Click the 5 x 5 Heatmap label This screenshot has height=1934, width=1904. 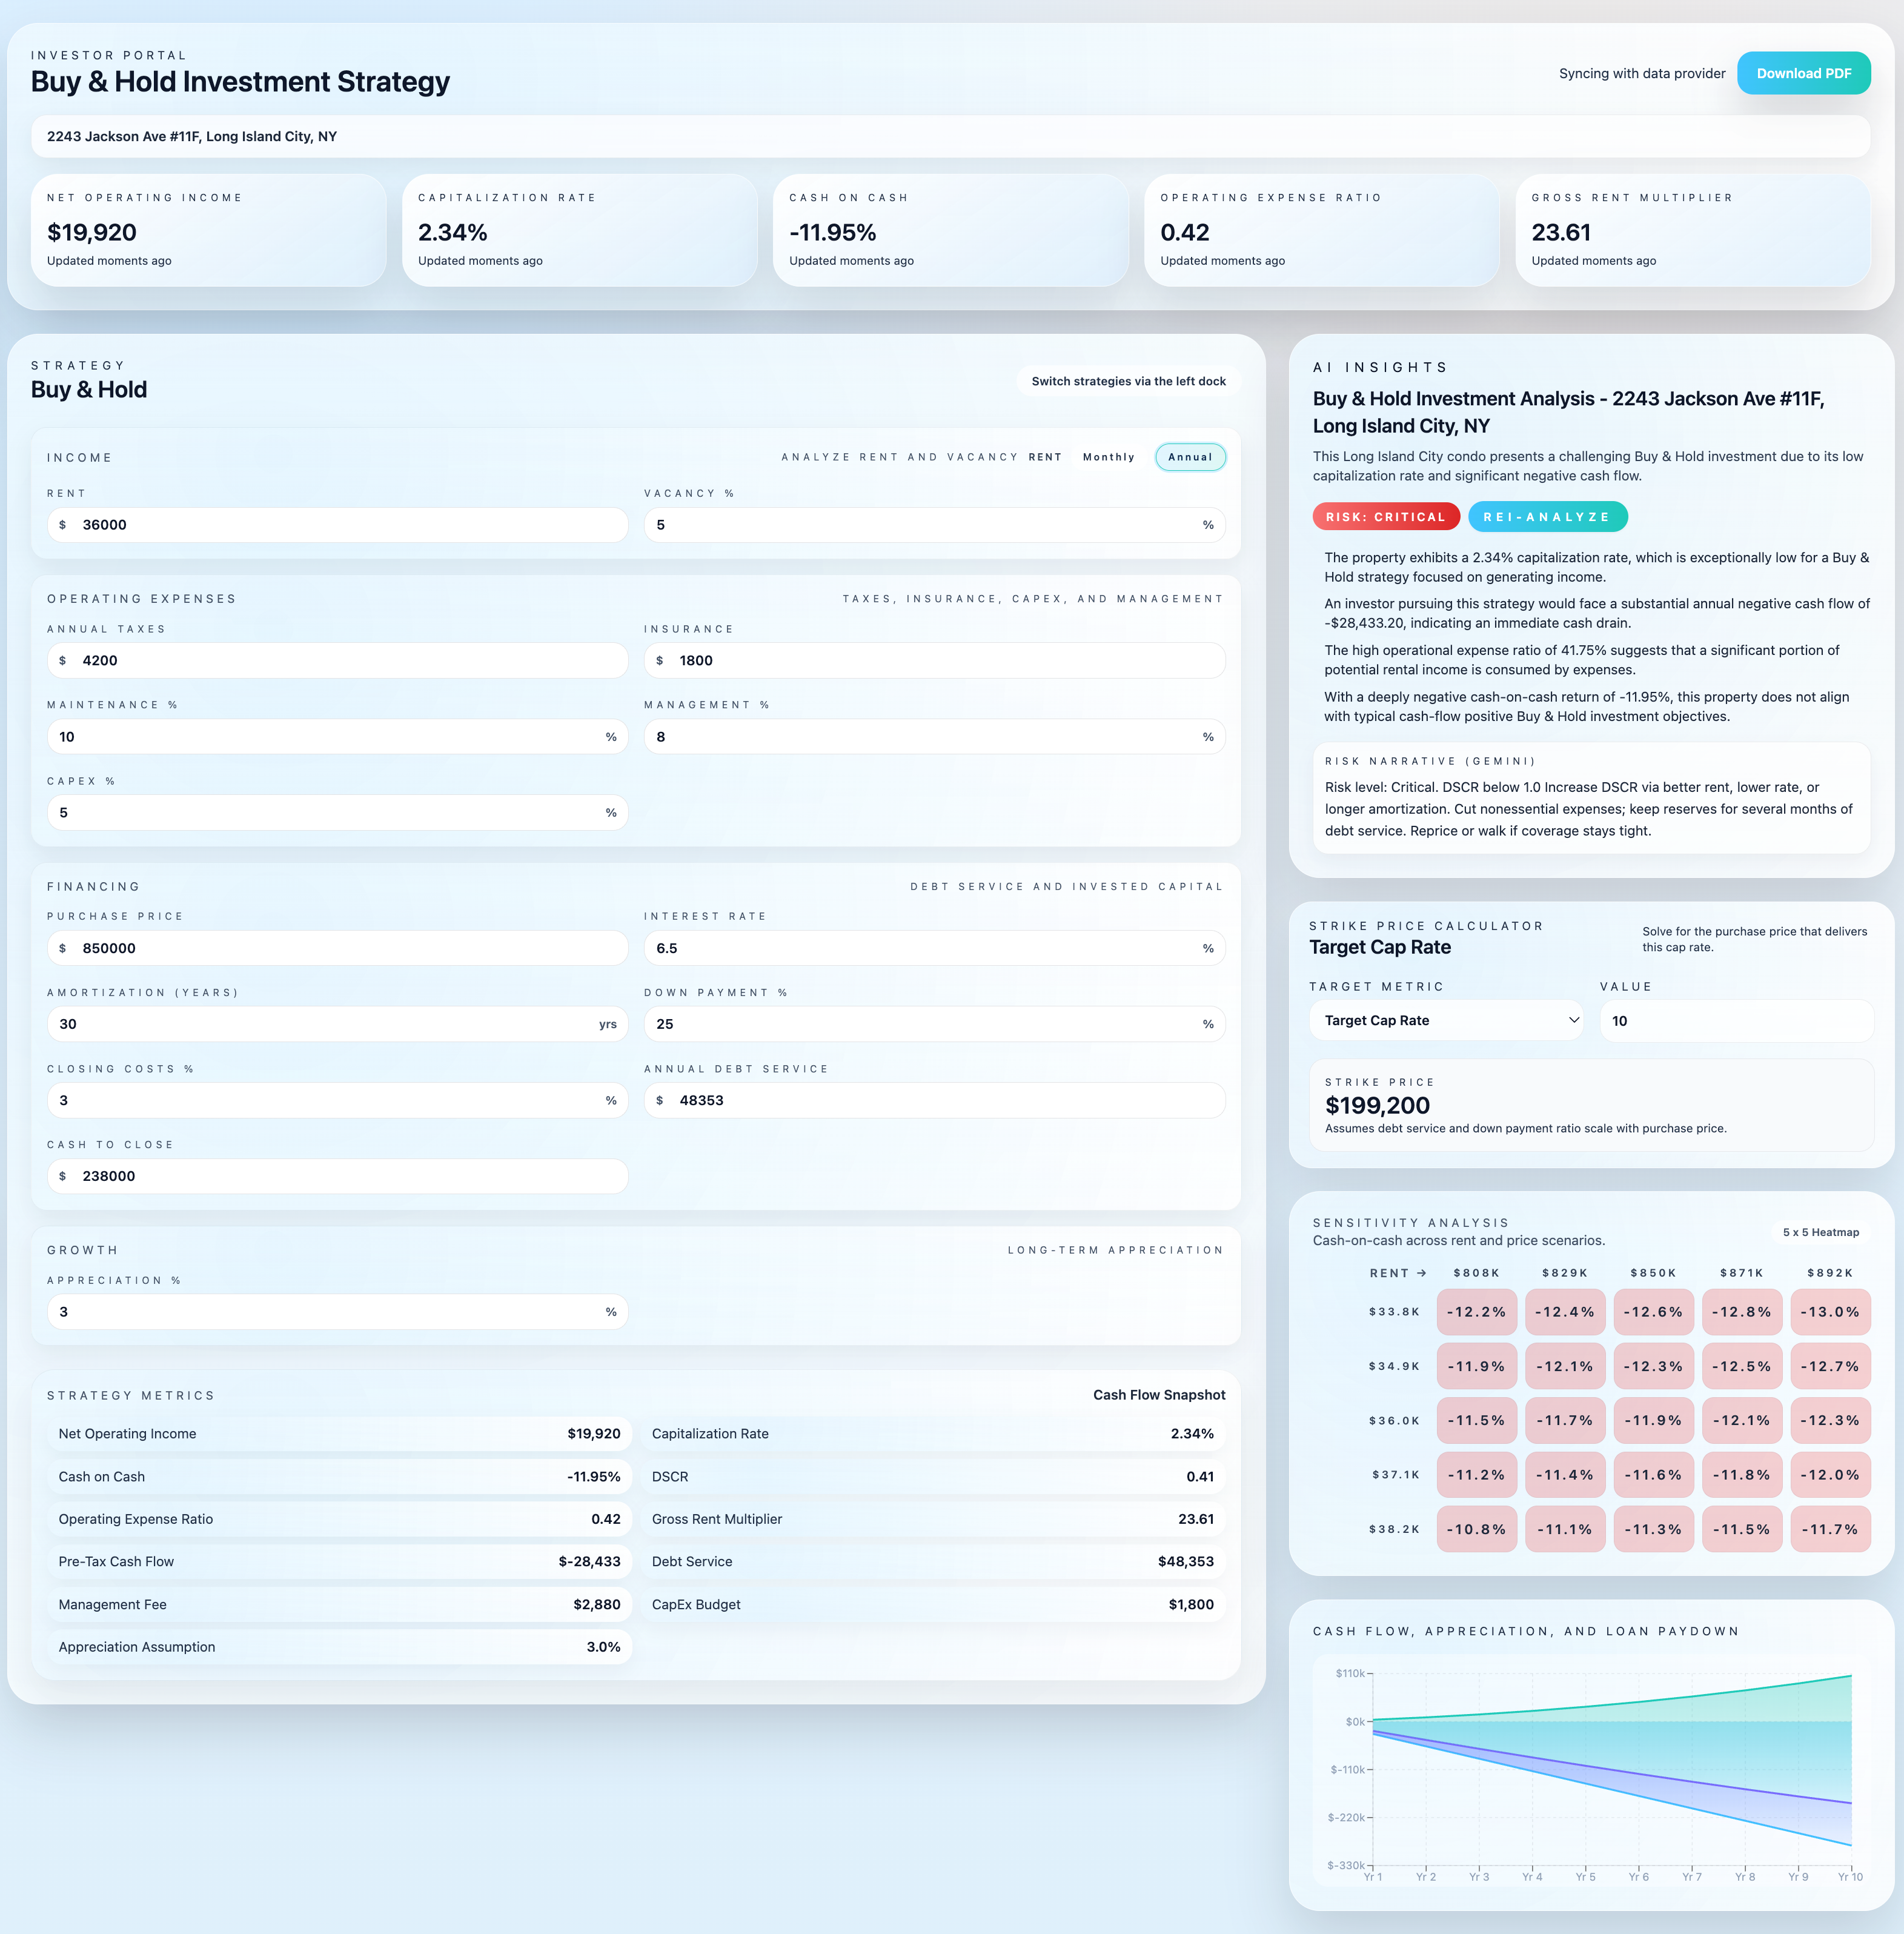coord(1820,1232)
